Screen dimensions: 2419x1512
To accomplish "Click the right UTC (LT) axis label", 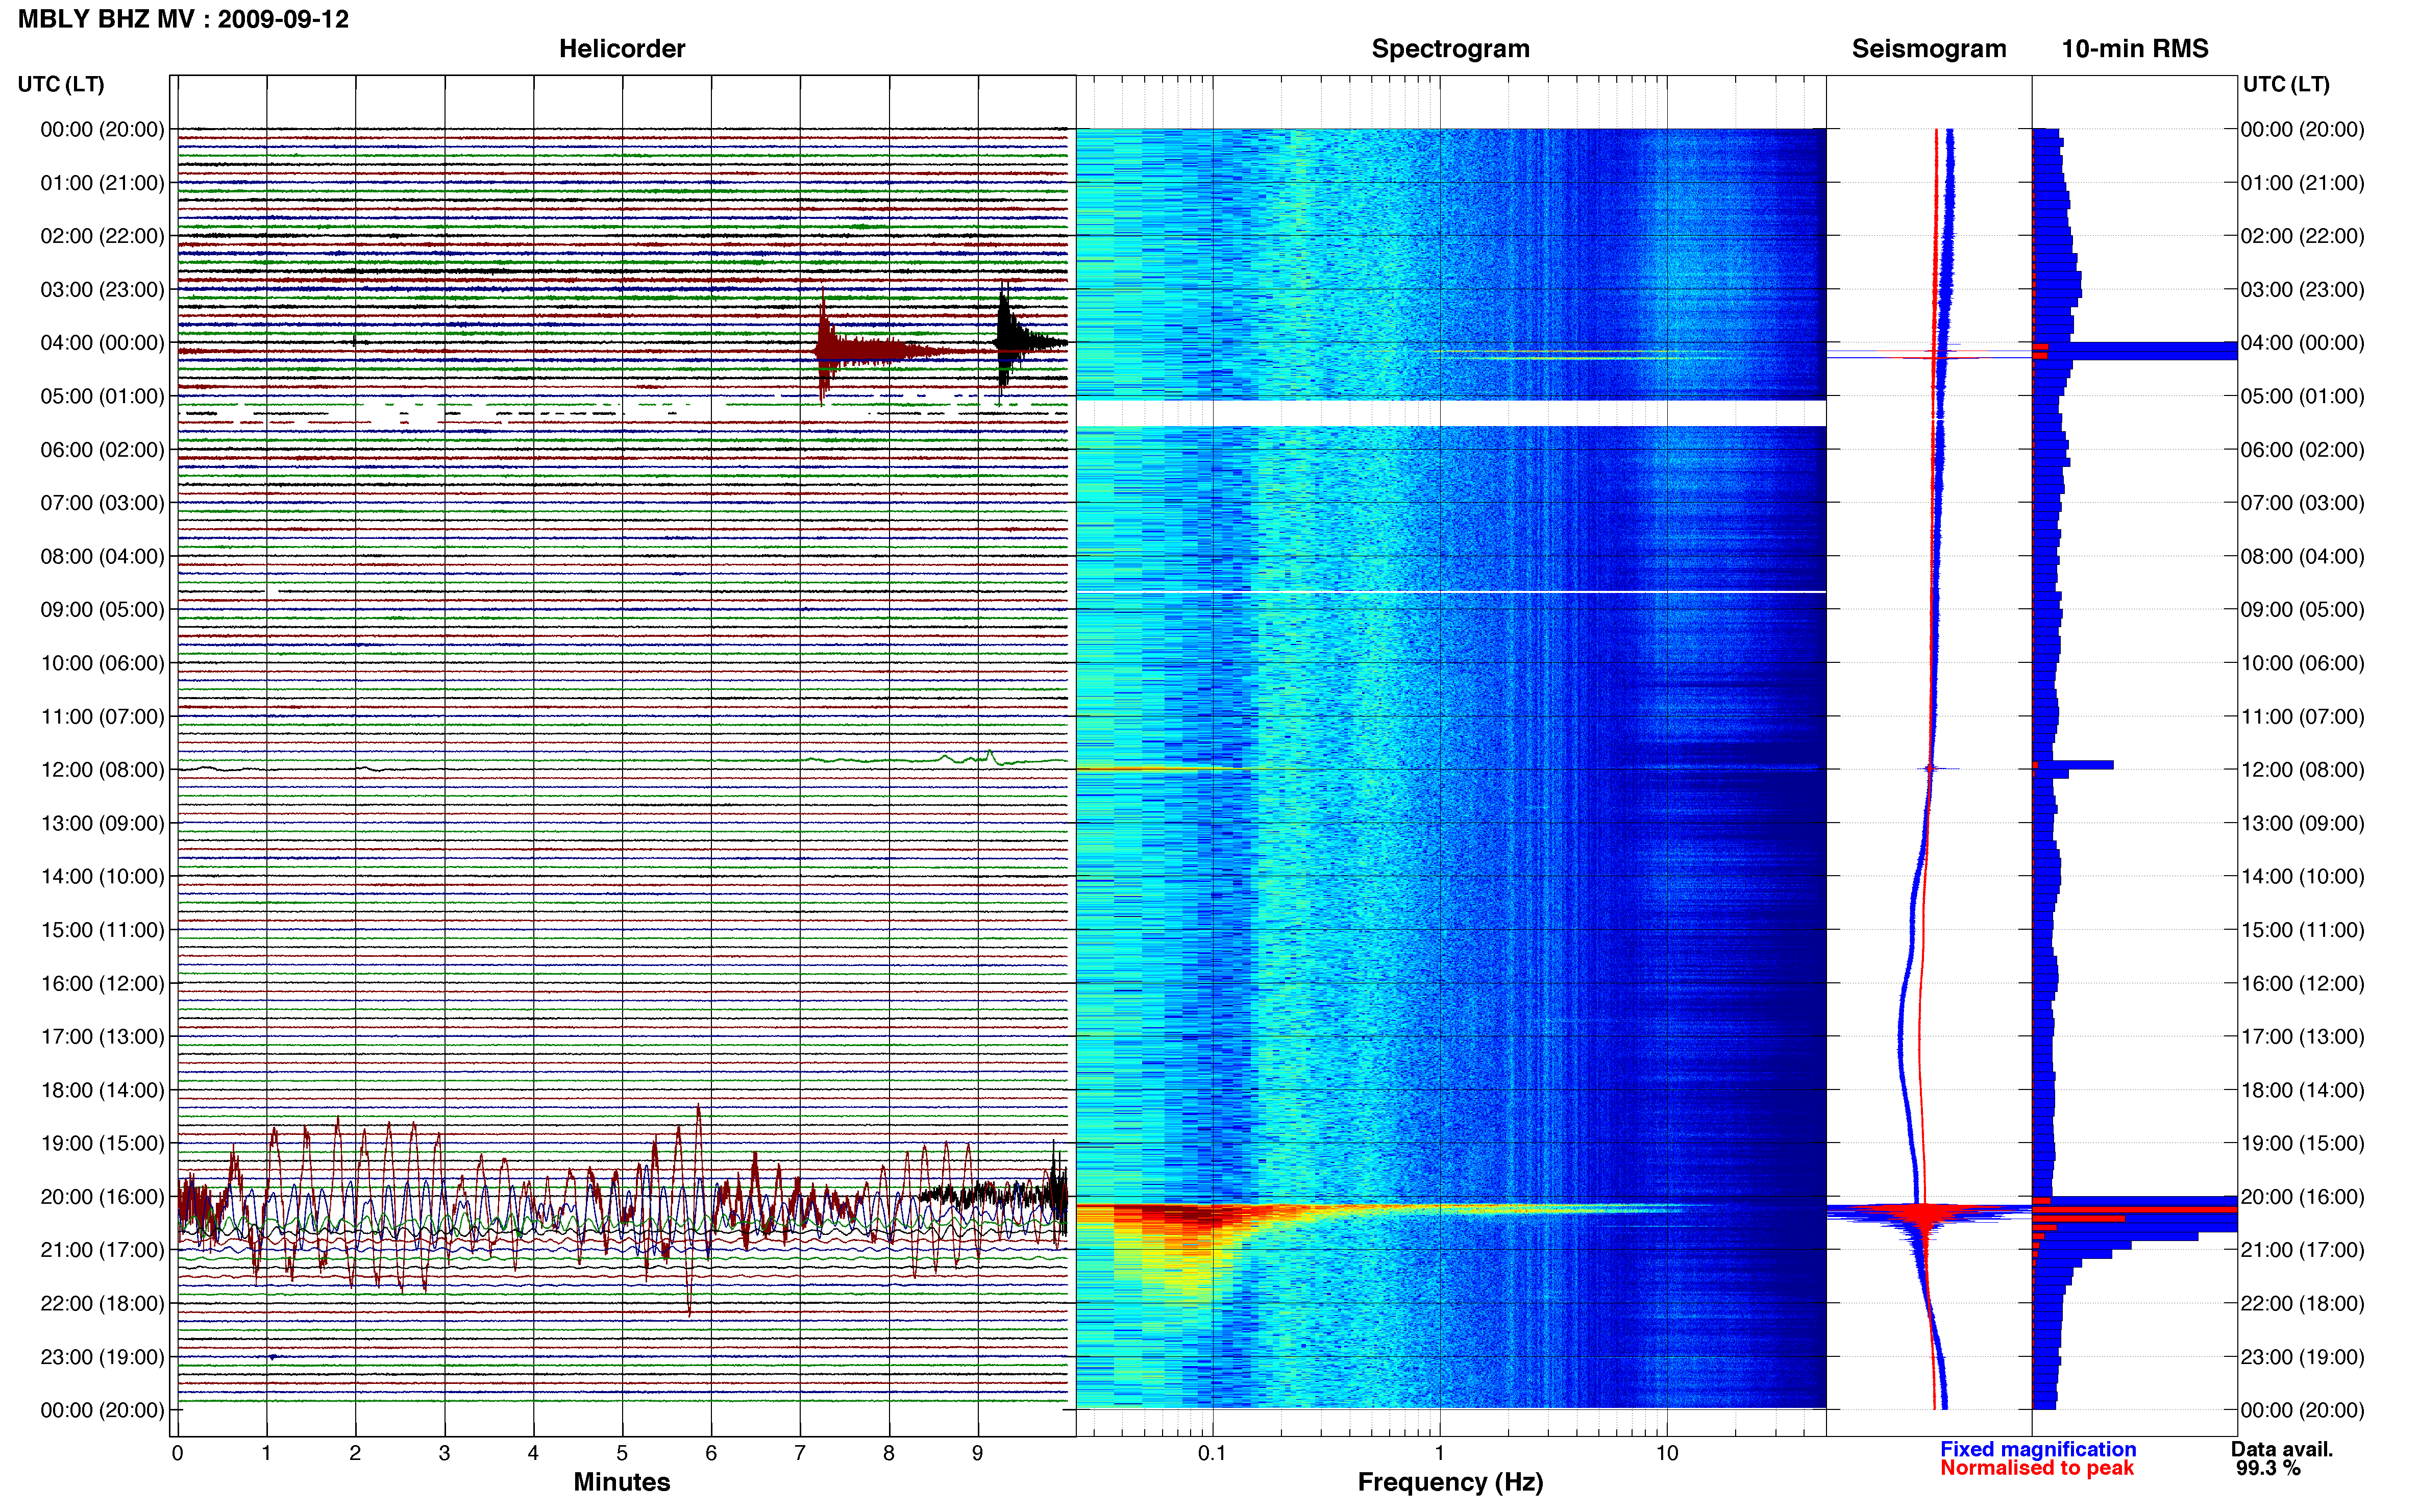I will [2286, 84].
